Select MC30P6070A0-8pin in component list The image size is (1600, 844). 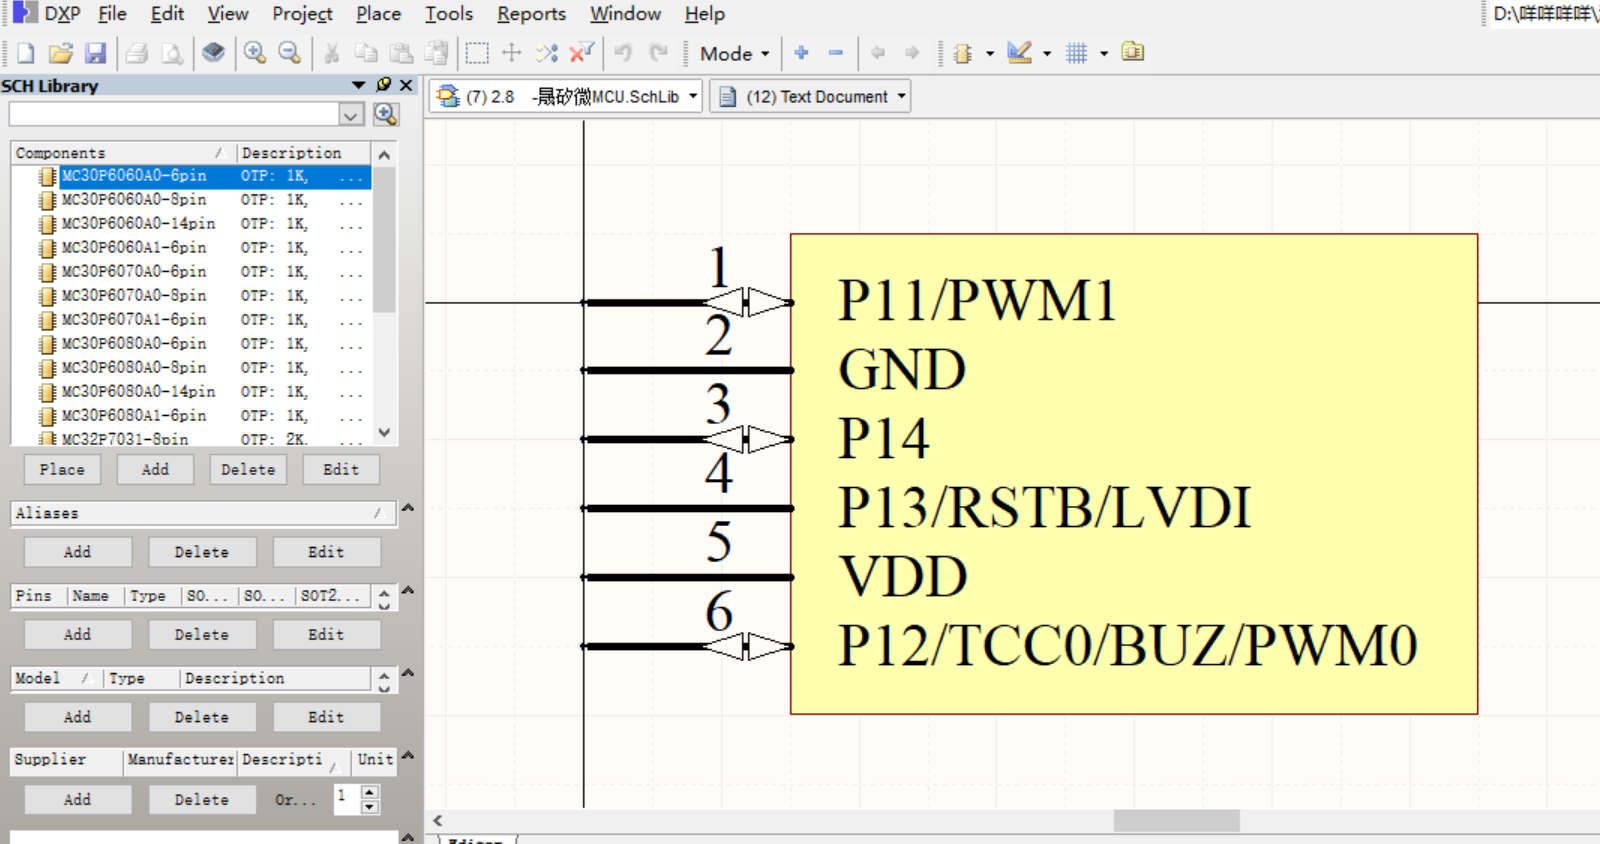[134, 296]
